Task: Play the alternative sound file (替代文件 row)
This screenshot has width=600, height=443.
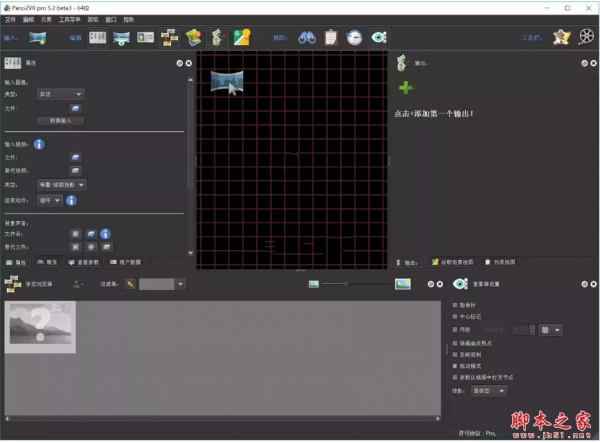Action: [76, 247]
